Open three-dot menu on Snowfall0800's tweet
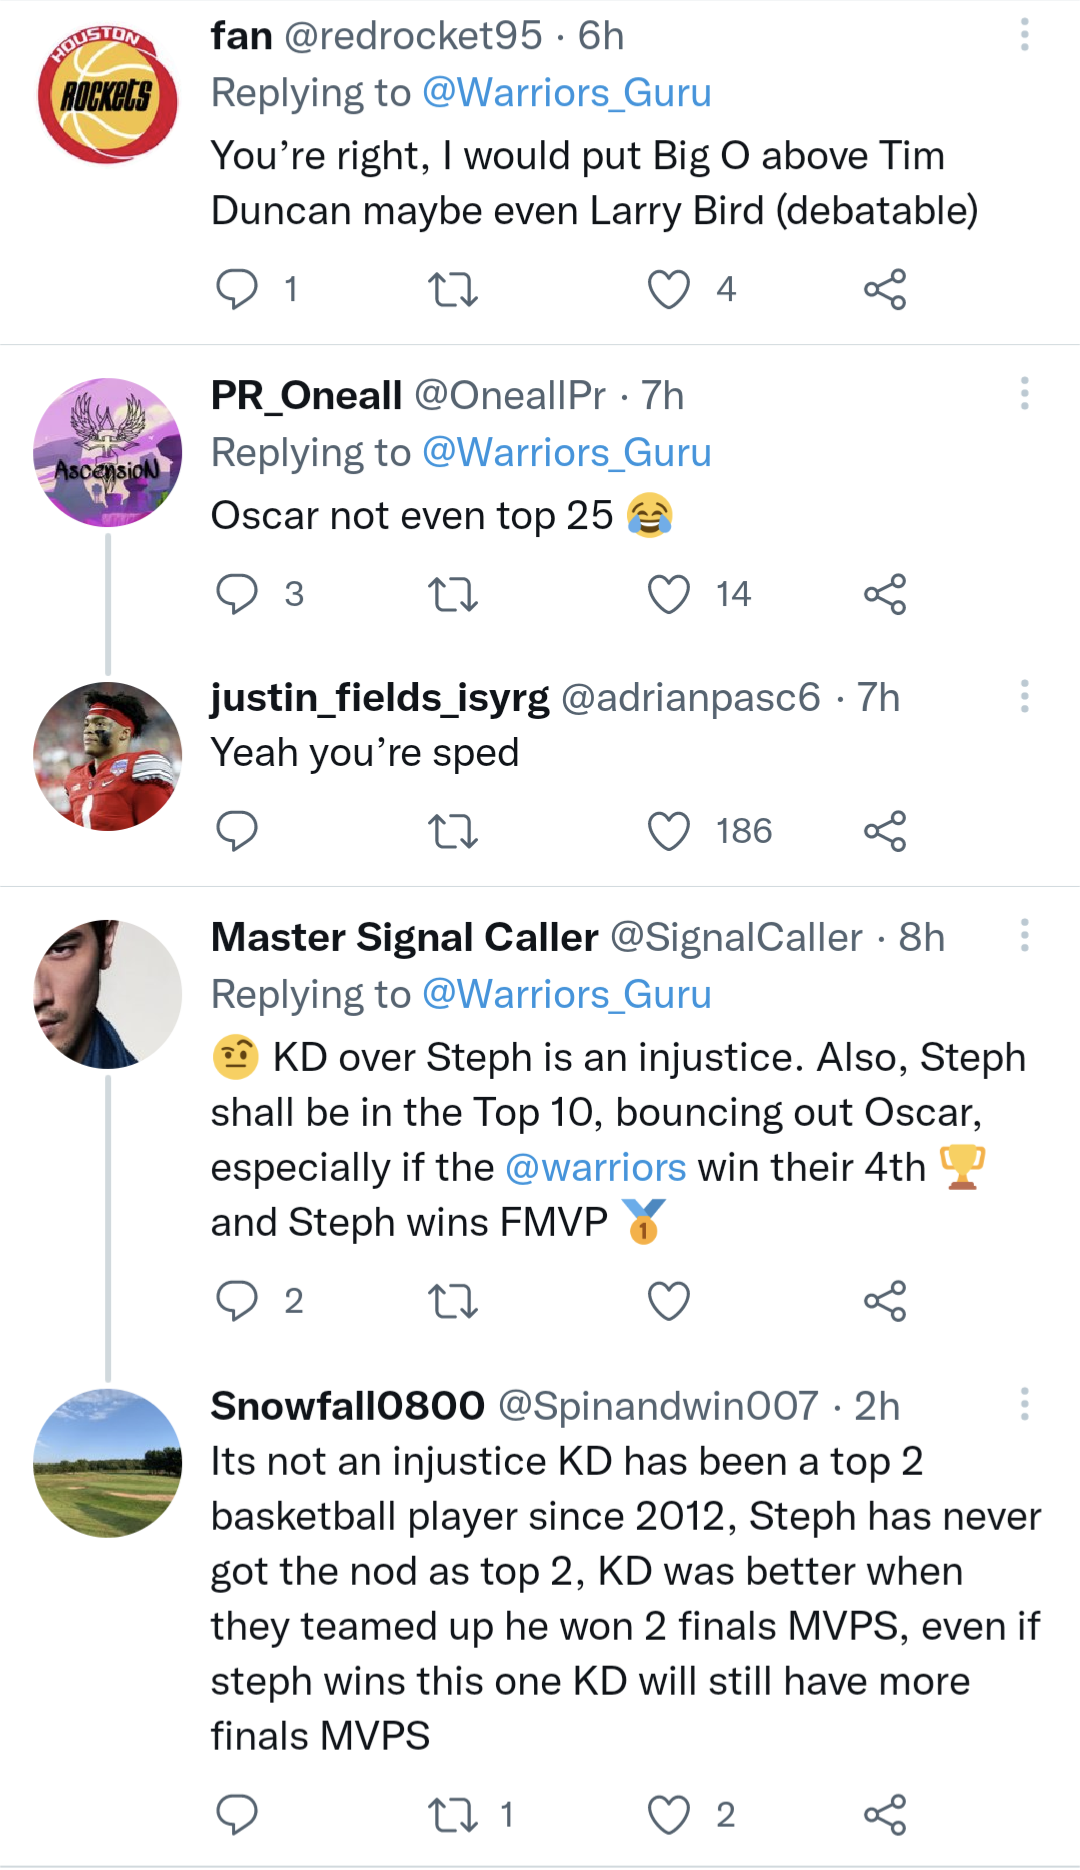This screenshot has width=1080, height=1870. [1024, 1404]
